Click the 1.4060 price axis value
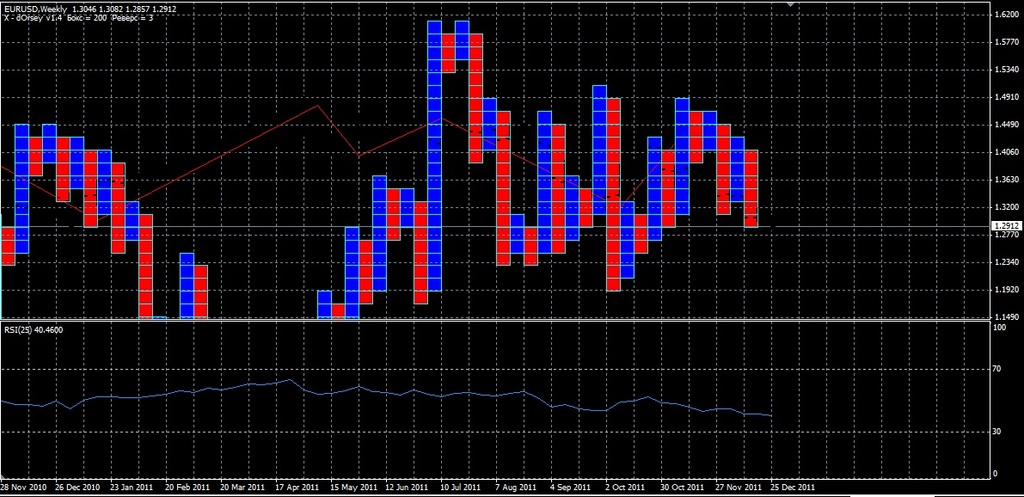This screenshot has width=1024, height=497. [x=1006, y=152]
